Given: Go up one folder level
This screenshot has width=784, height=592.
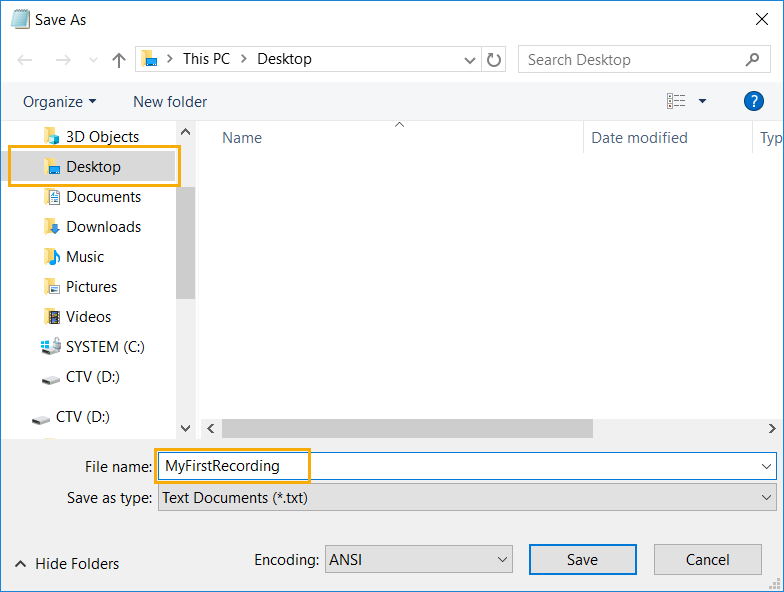Looking at the screenshot, I should [x=119, y=60].
